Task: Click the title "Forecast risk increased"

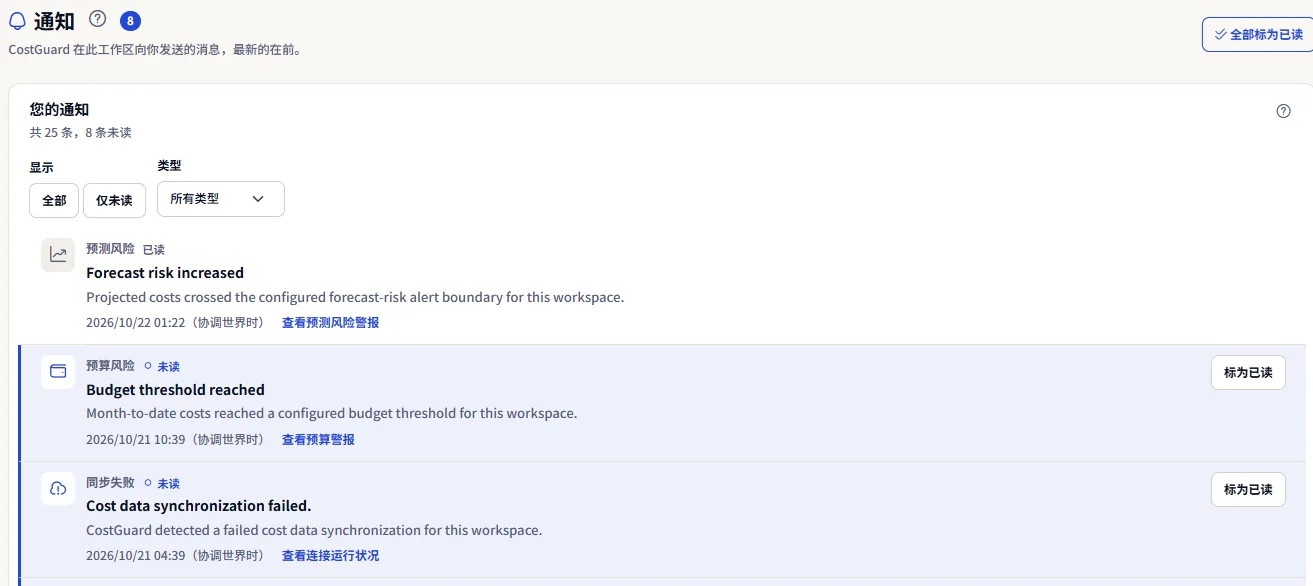Action: (165, 272)
